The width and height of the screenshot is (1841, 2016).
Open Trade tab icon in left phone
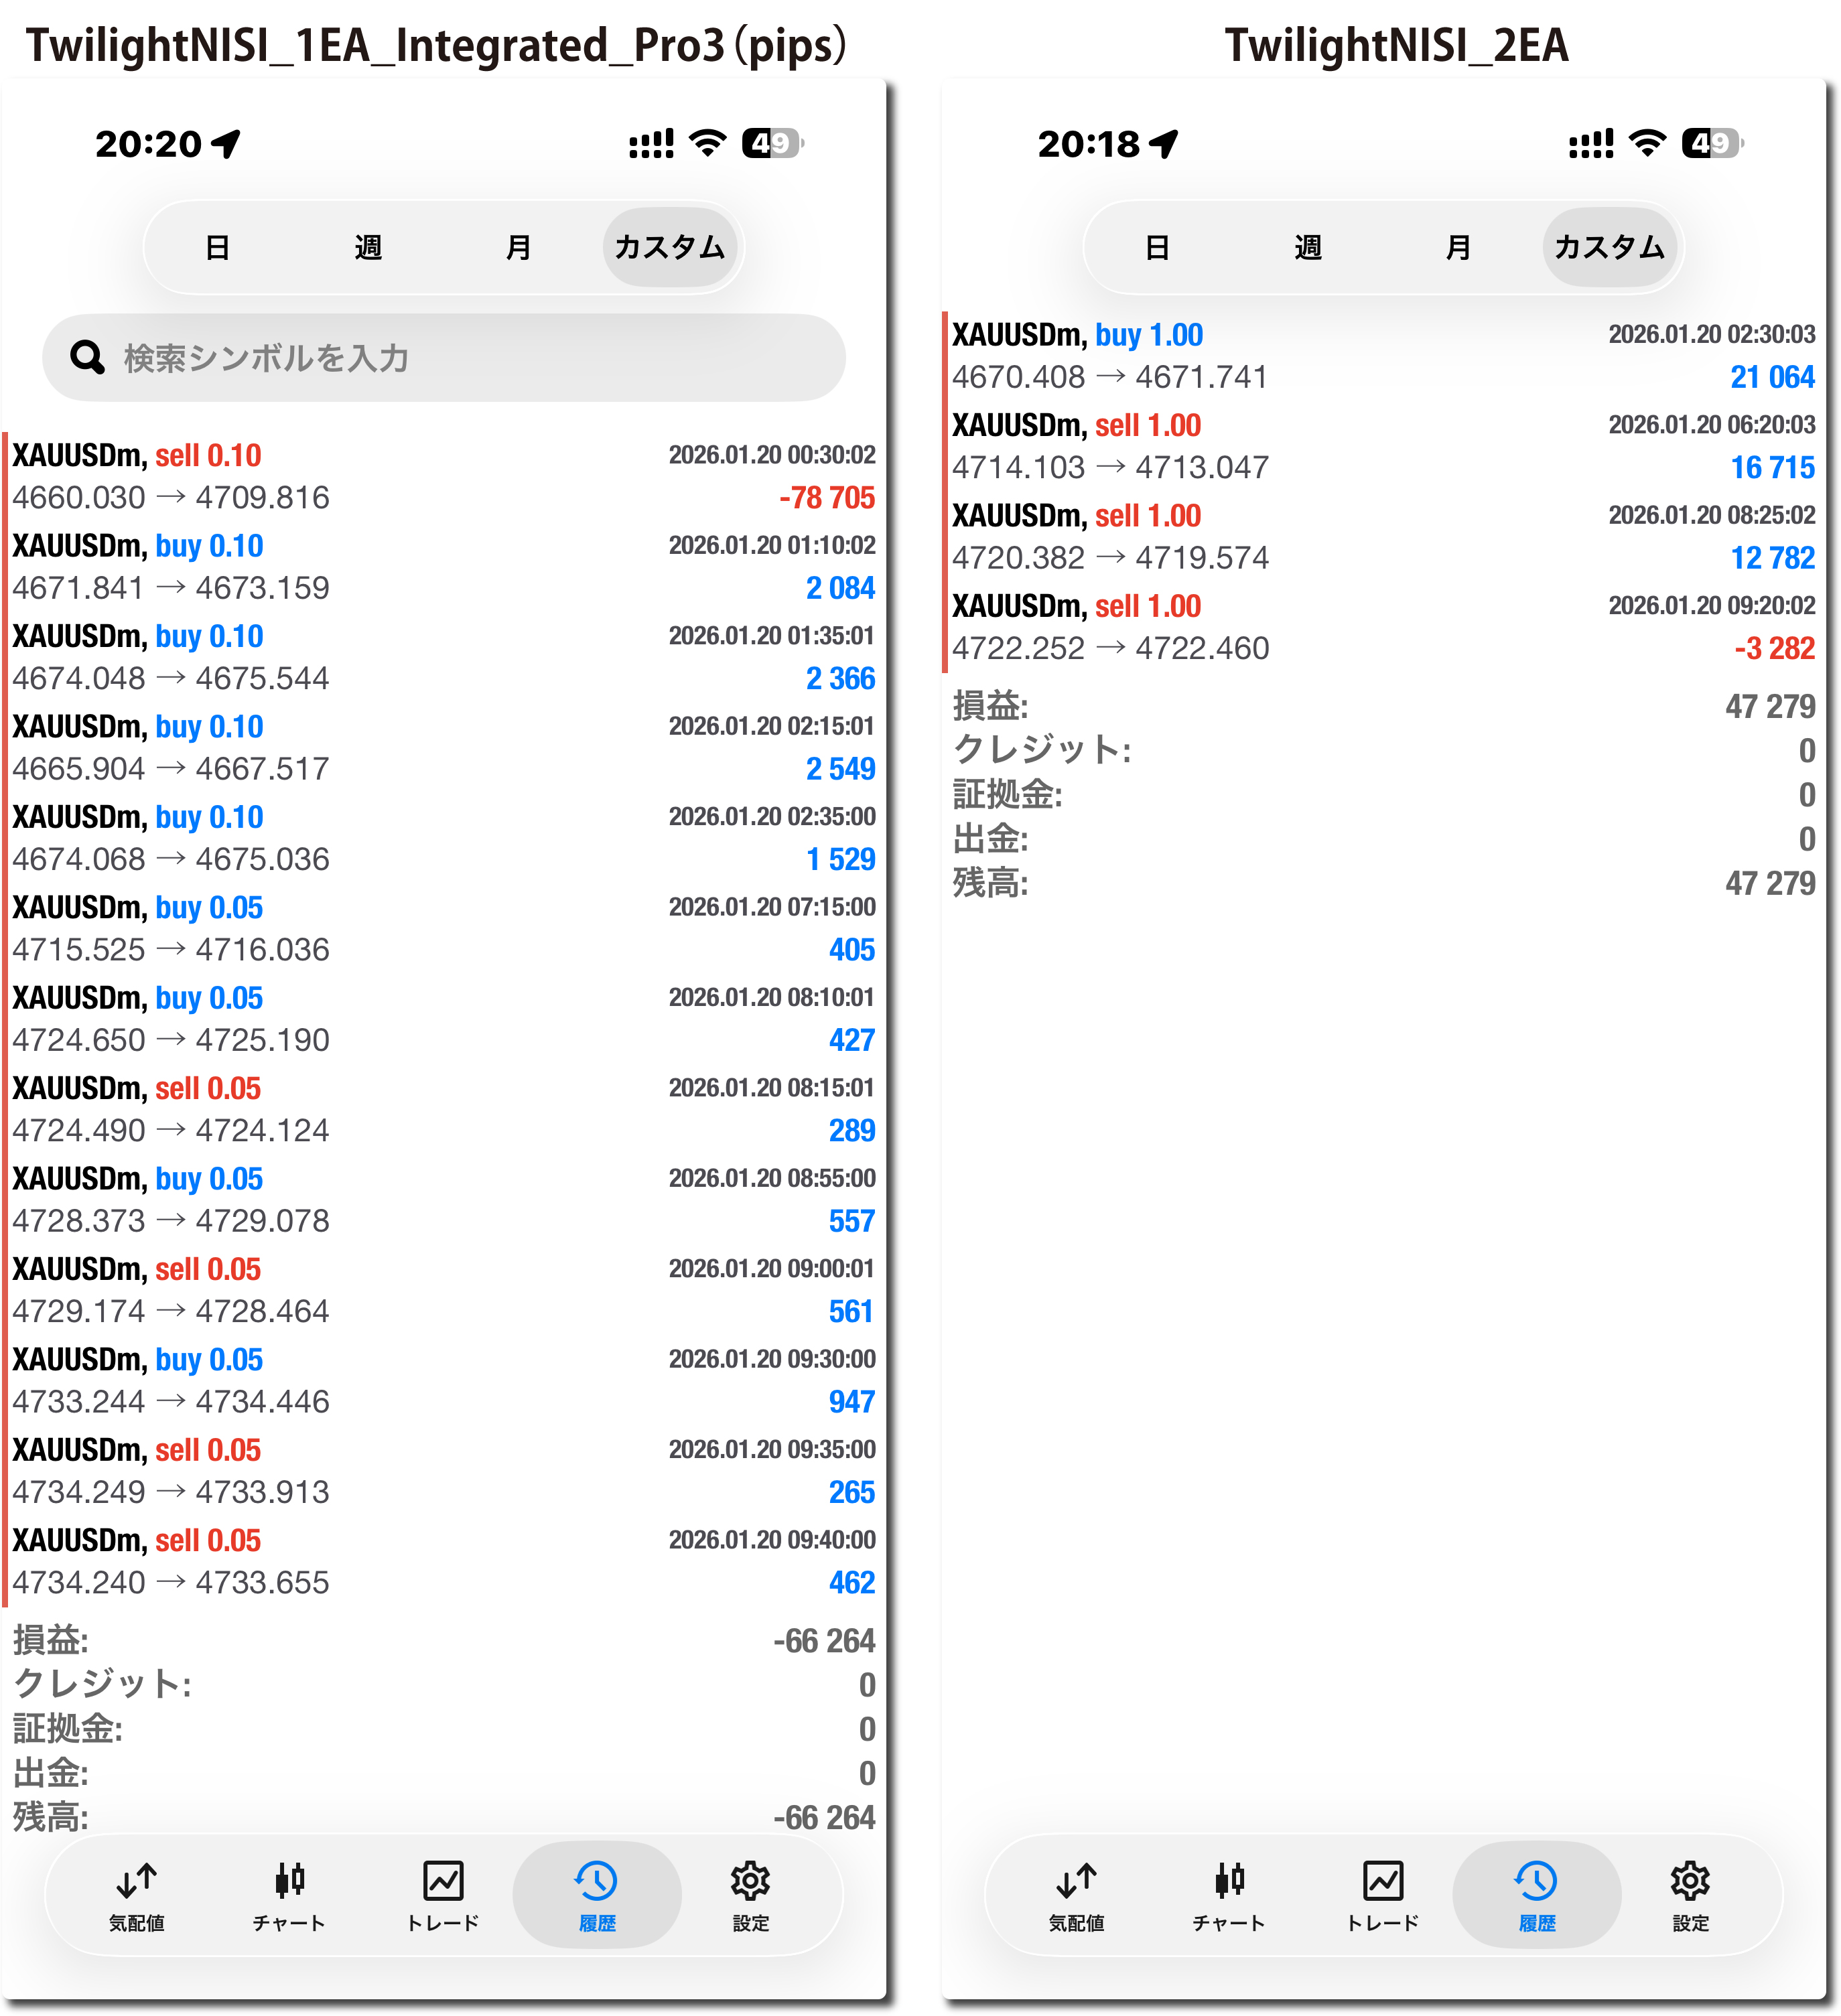(x=443, y=1881)
